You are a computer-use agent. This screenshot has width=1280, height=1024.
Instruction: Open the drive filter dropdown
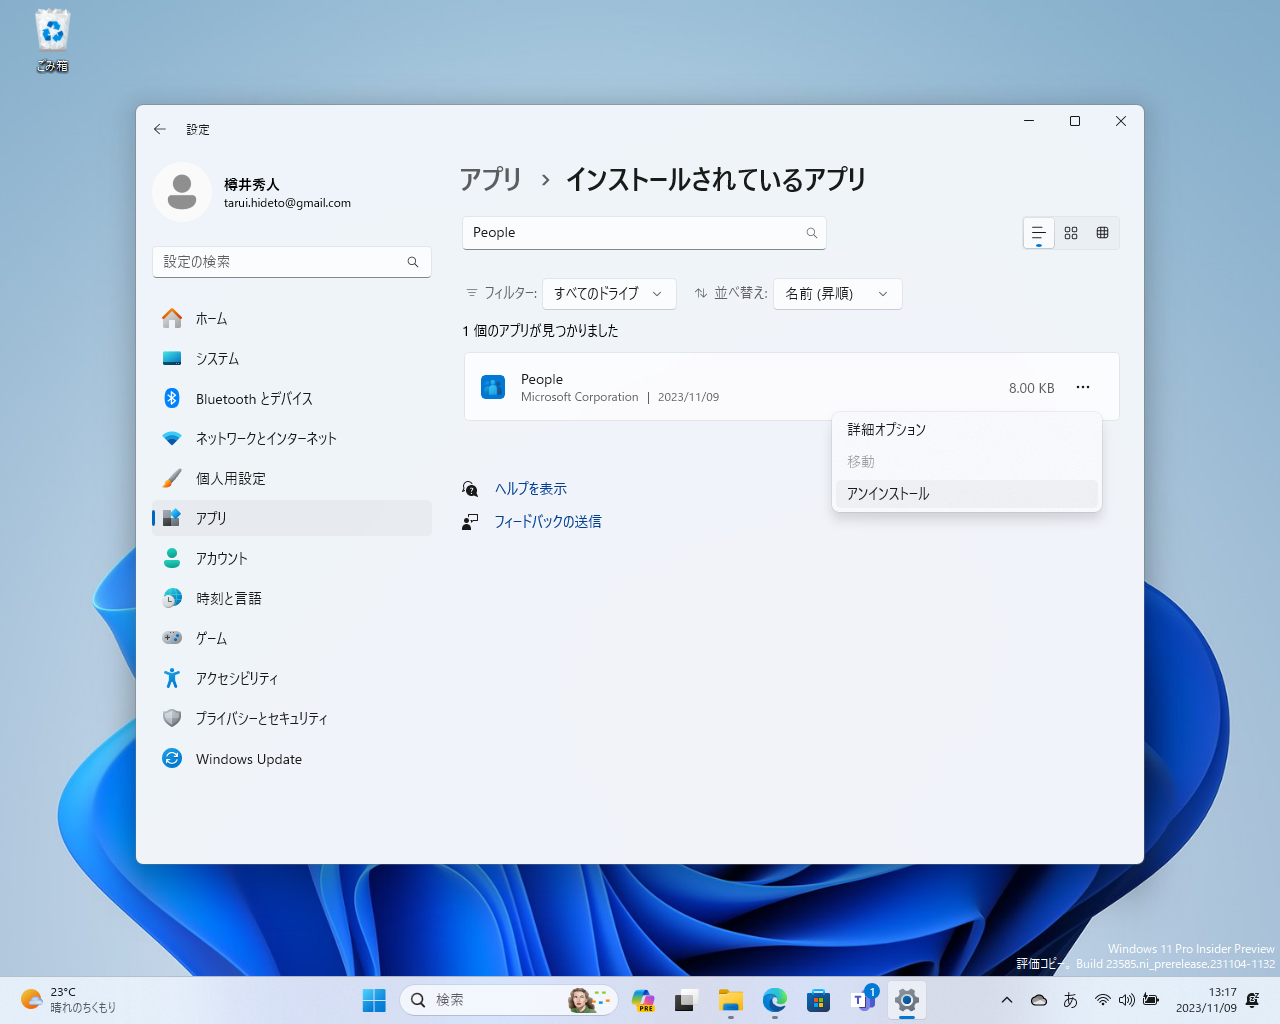(608, 293)
